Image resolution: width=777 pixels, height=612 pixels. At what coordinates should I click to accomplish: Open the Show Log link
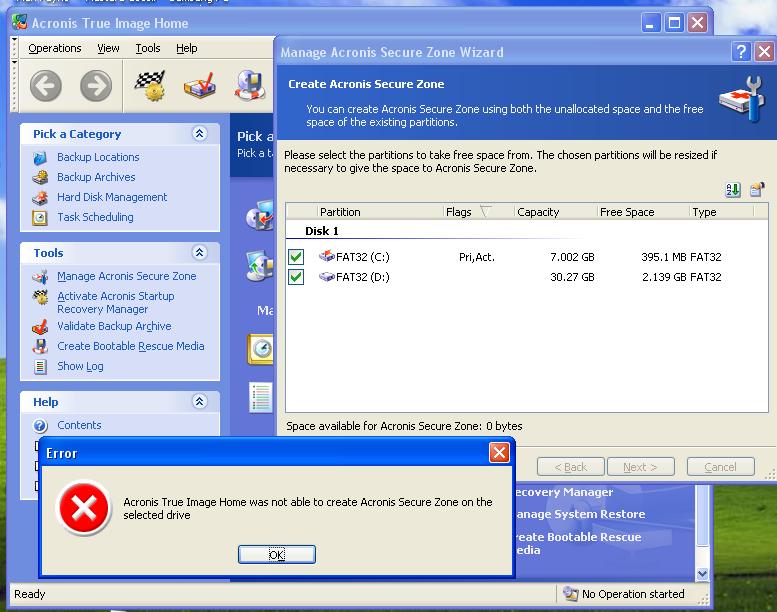(80, 366)
